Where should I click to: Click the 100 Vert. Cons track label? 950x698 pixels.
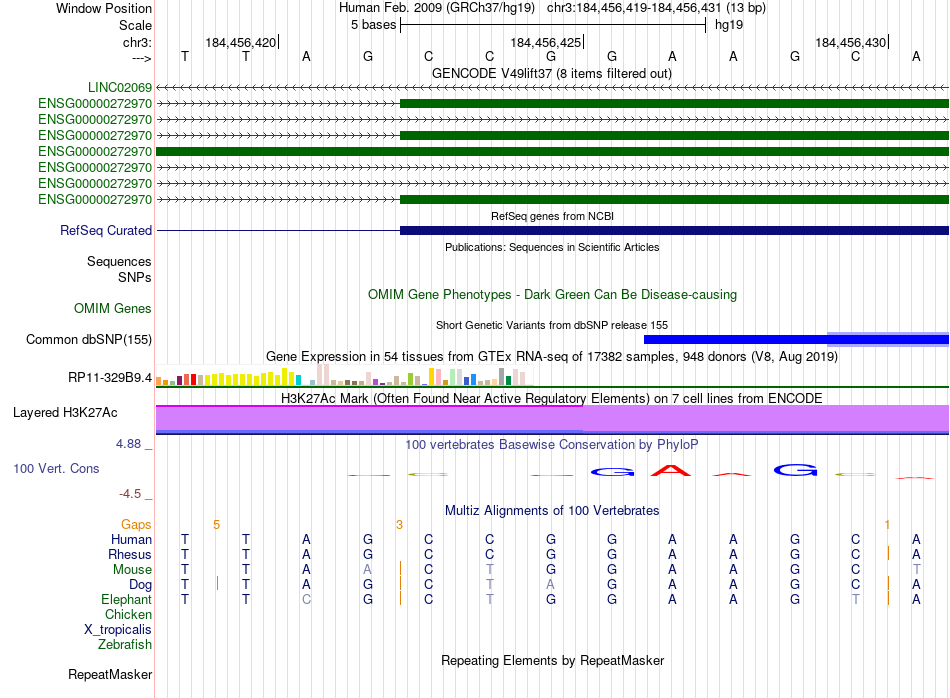tap(56, 468)
